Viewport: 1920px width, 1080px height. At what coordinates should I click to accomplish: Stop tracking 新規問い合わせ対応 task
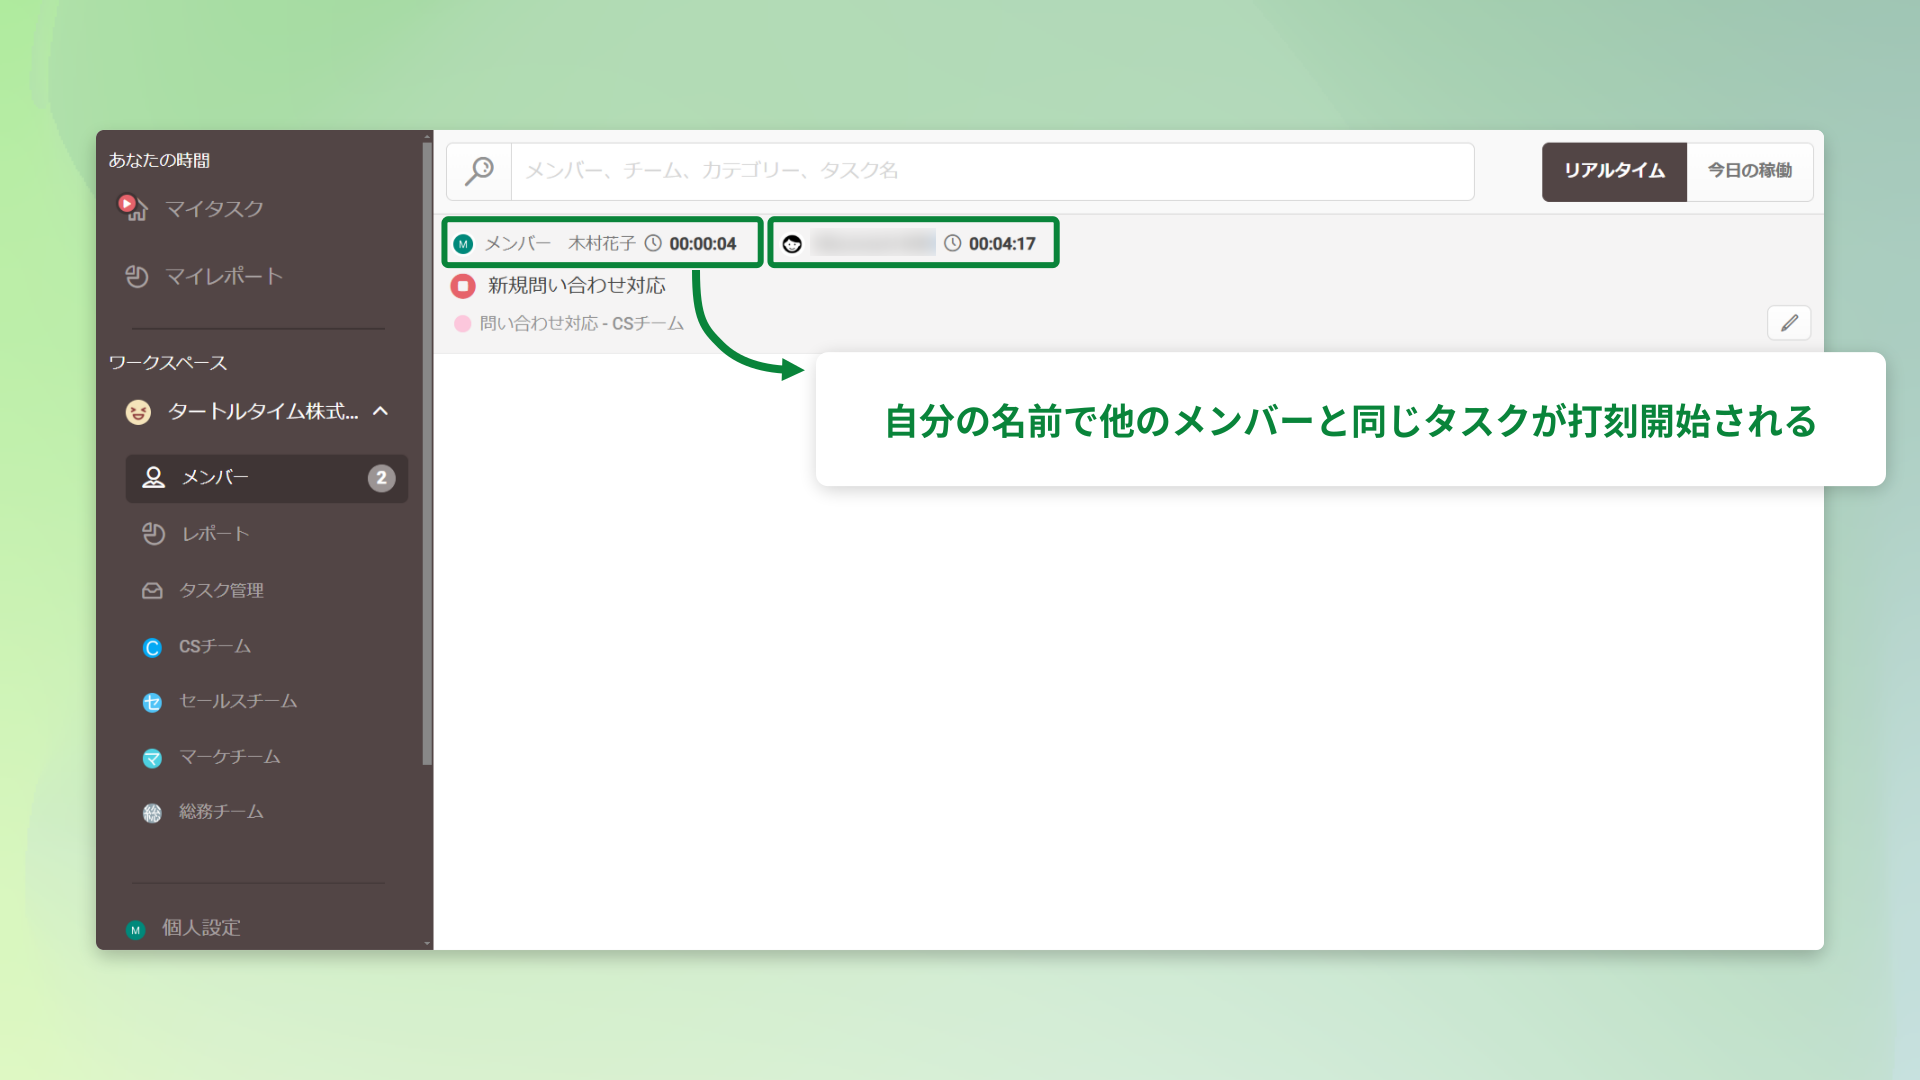[x=463, y=286]
